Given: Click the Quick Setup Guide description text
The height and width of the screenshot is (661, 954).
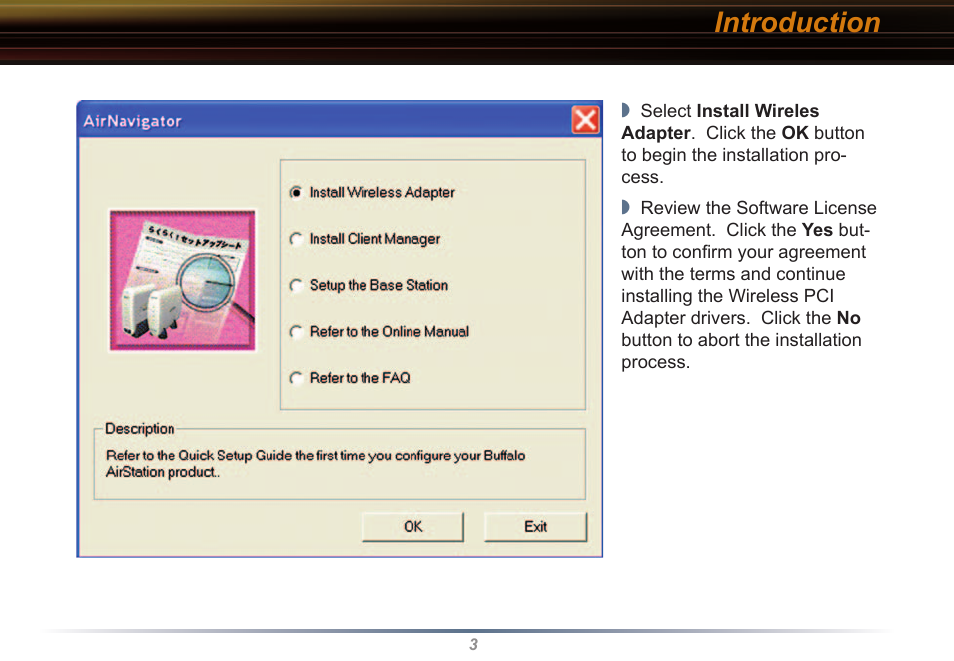Looking at the screenshot, I should coord(315,464).
